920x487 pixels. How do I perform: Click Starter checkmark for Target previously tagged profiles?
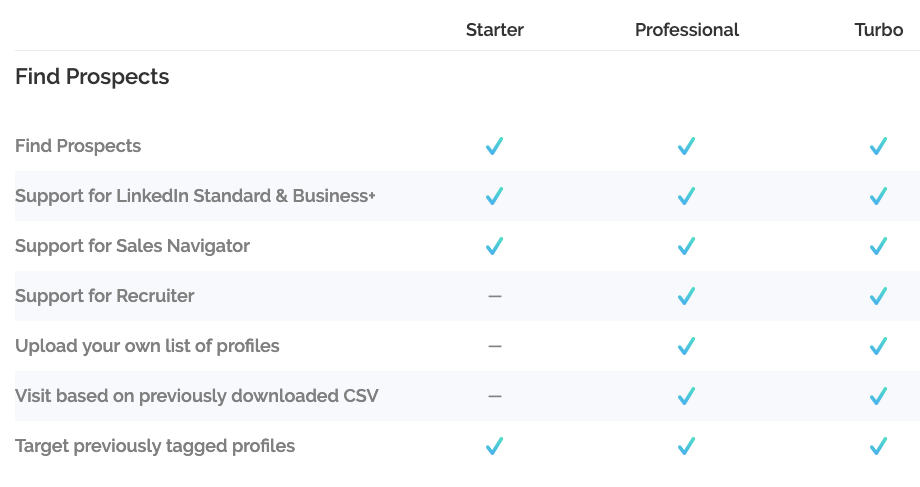point(495,446)
